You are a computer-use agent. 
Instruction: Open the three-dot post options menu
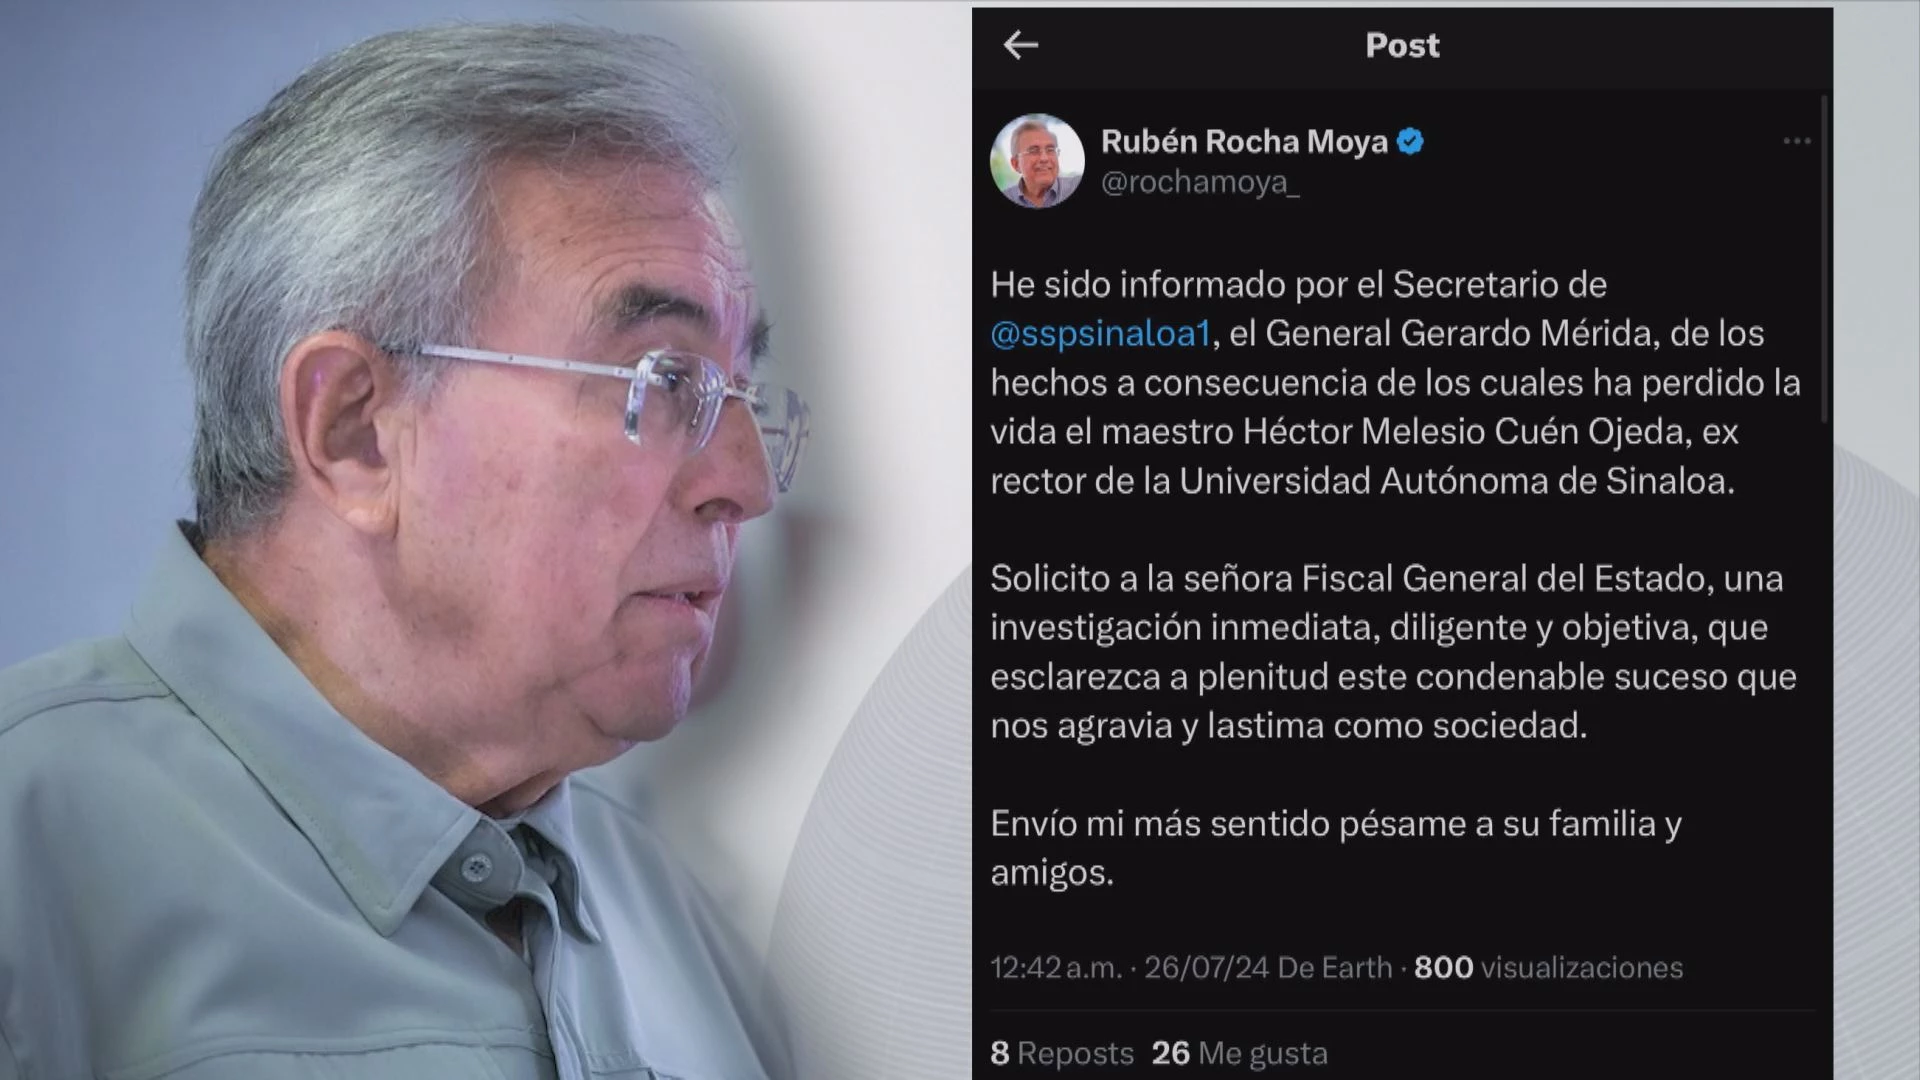click(x=1796, y=141)
